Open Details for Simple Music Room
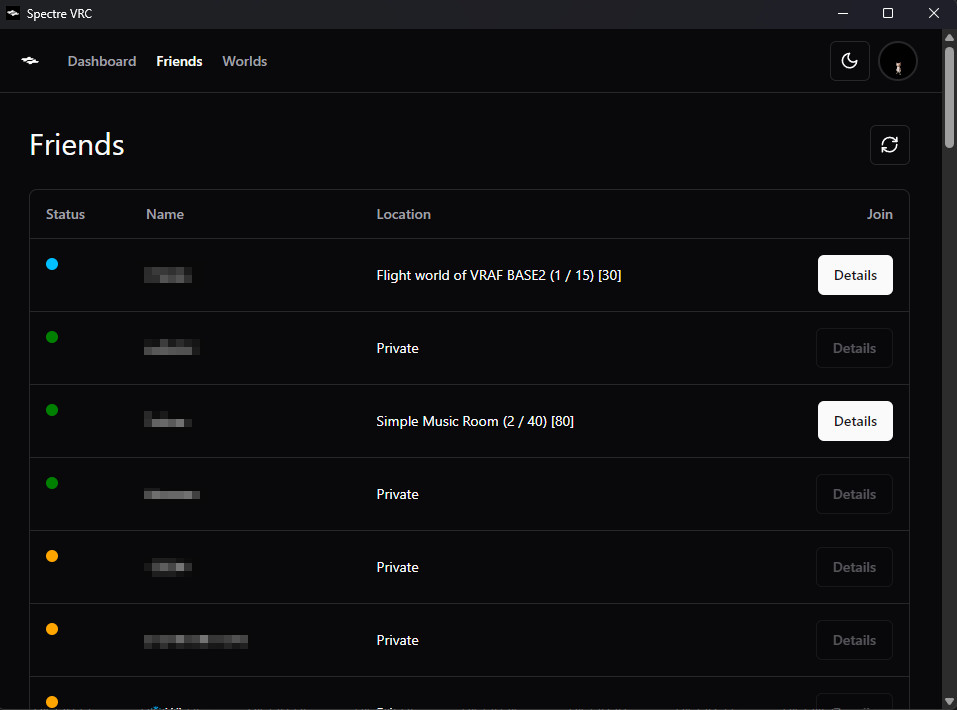957x710 pixels. click(855, 421)
